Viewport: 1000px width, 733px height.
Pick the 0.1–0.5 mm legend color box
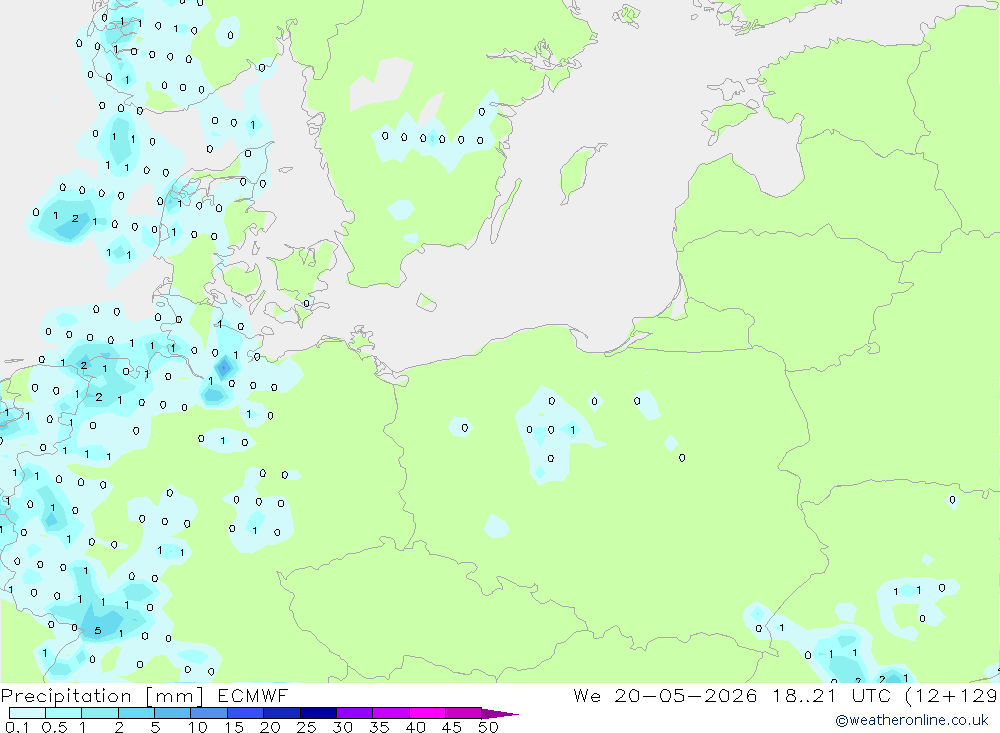tap(27, 713)
